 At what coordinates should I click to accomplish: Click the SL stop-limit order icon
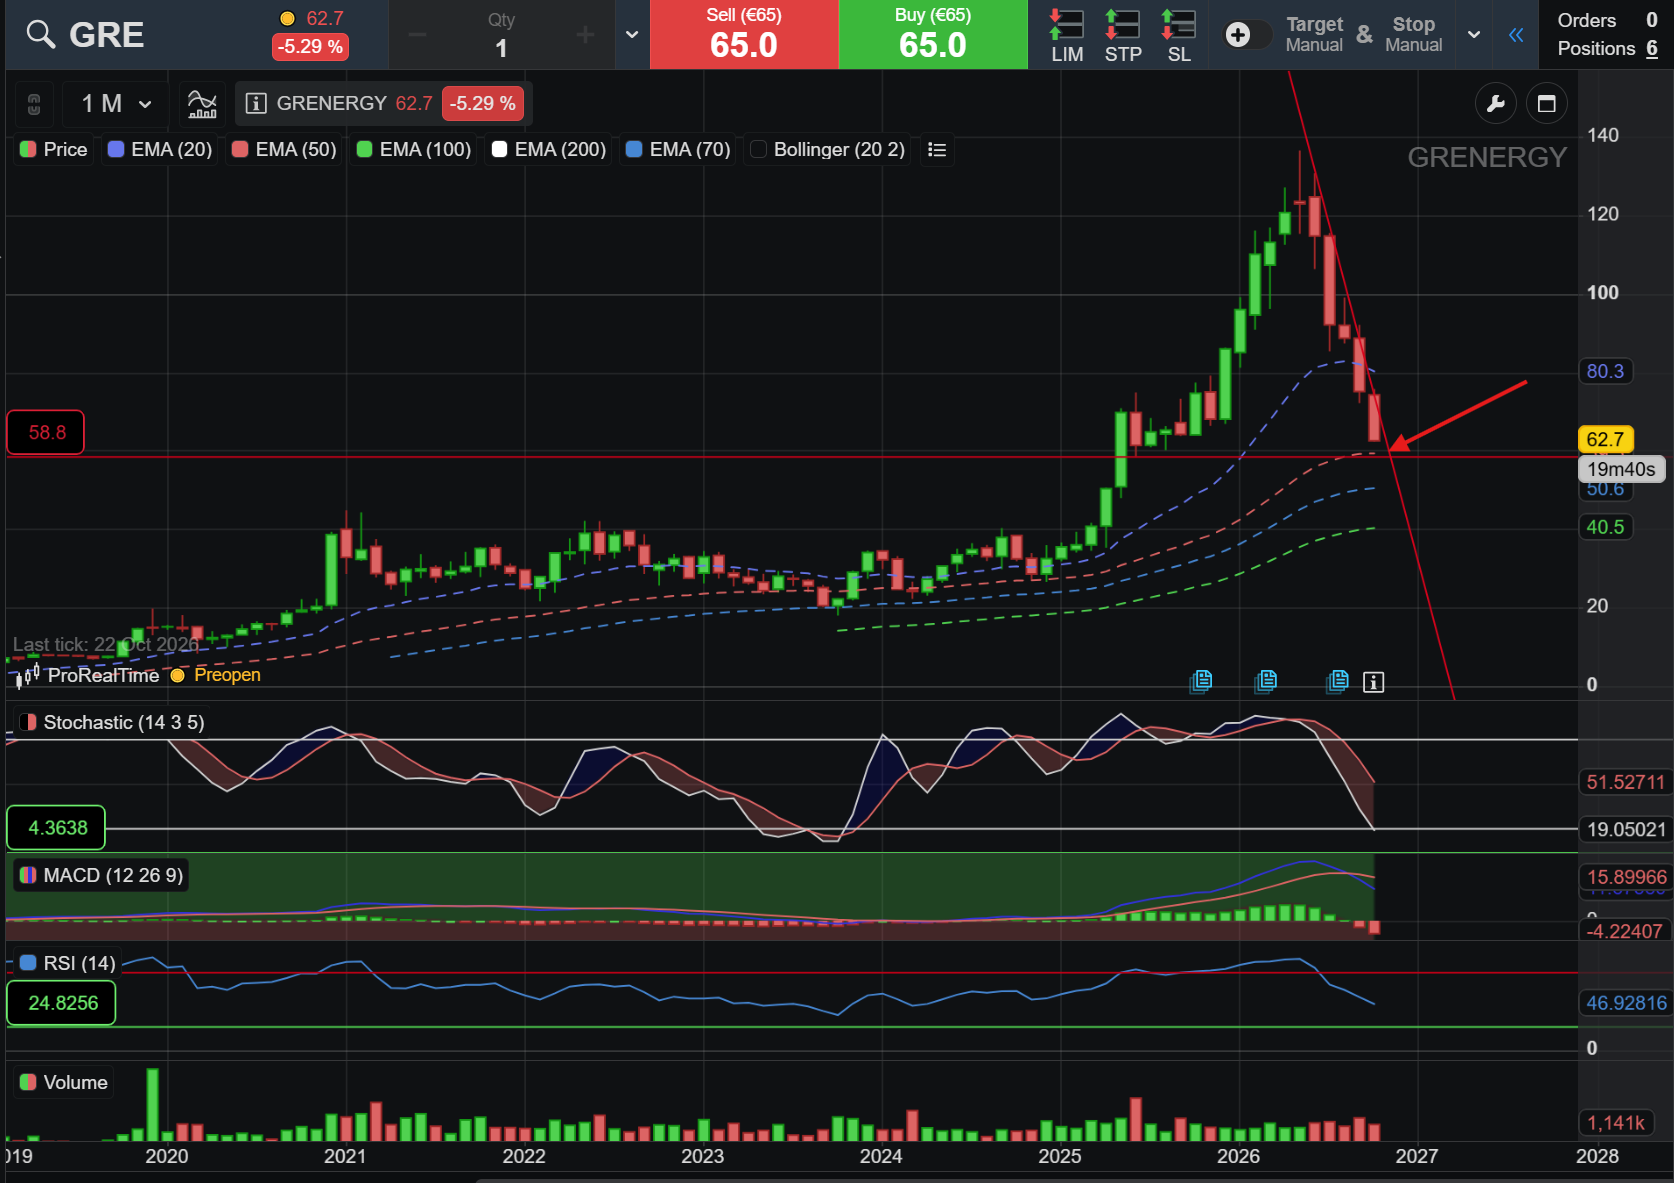(1179, 36)
